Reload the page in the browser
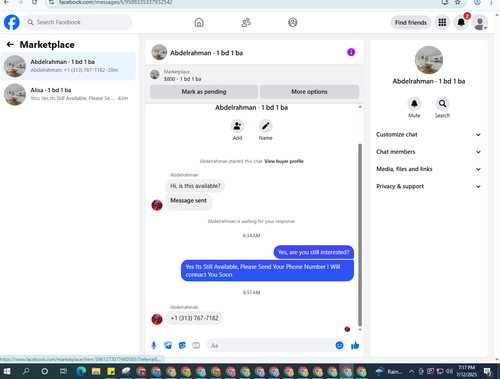 (x=34, y=3)
